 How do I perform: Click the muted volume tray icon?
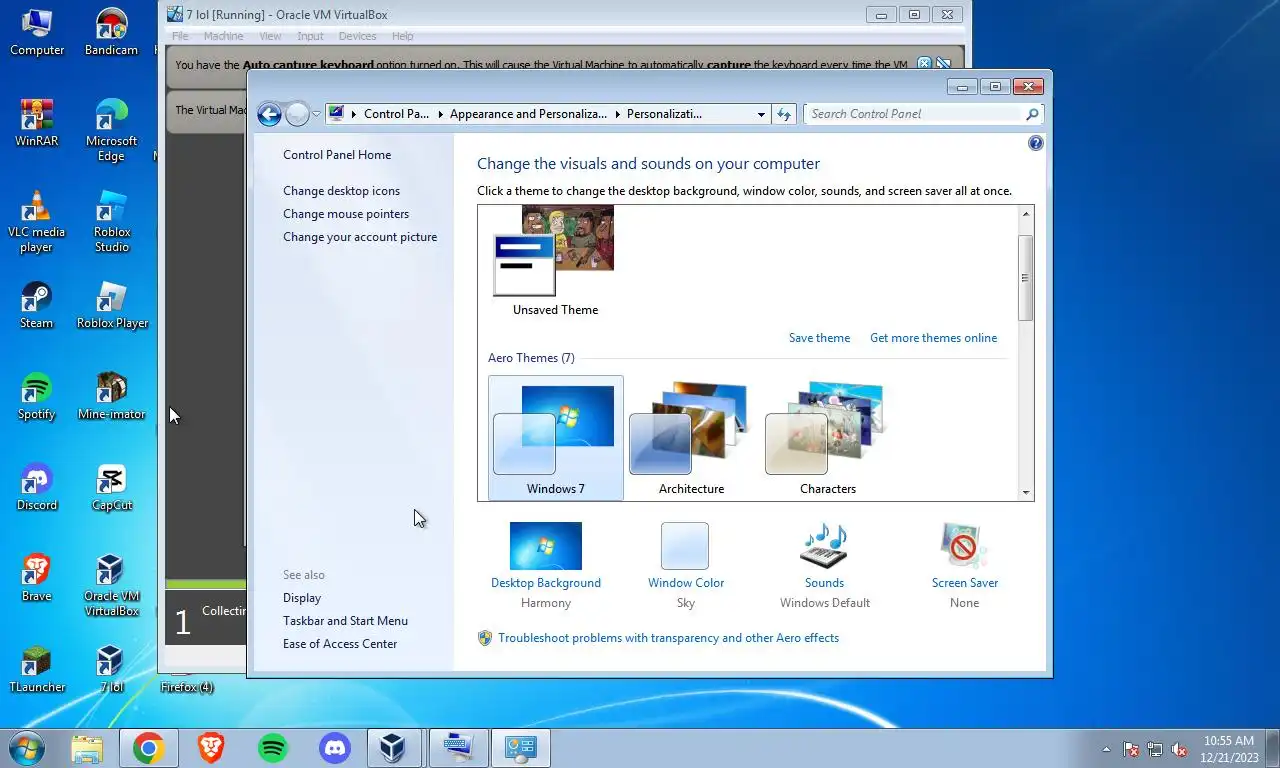click(1179, 749)
